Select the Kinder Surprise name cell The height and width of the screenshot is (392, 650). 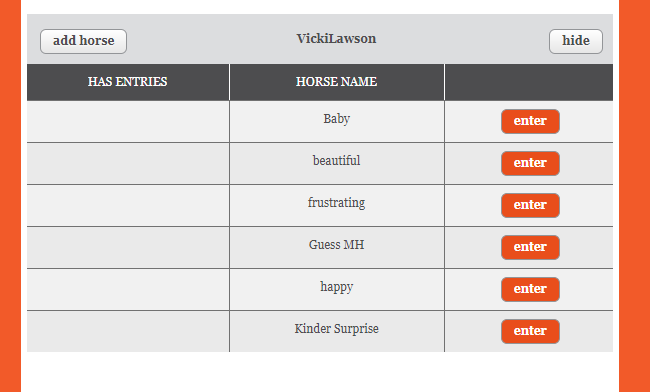tap(337, 331)
